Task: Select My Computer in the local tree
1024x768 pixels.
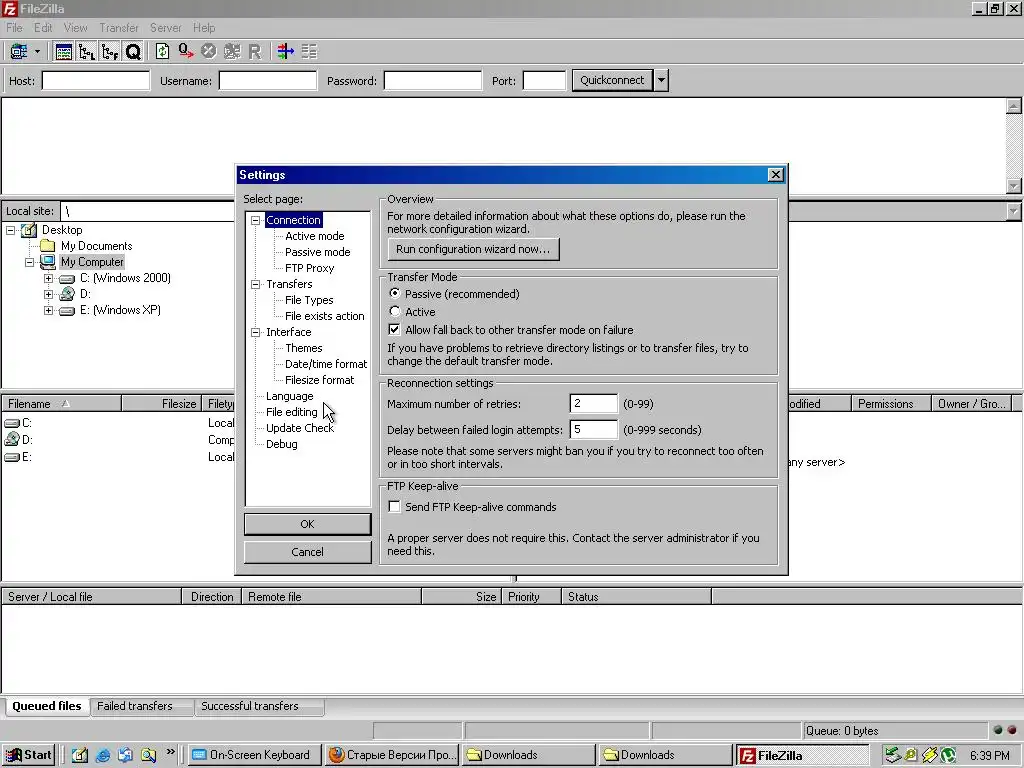Action: (x=92, y=262)
